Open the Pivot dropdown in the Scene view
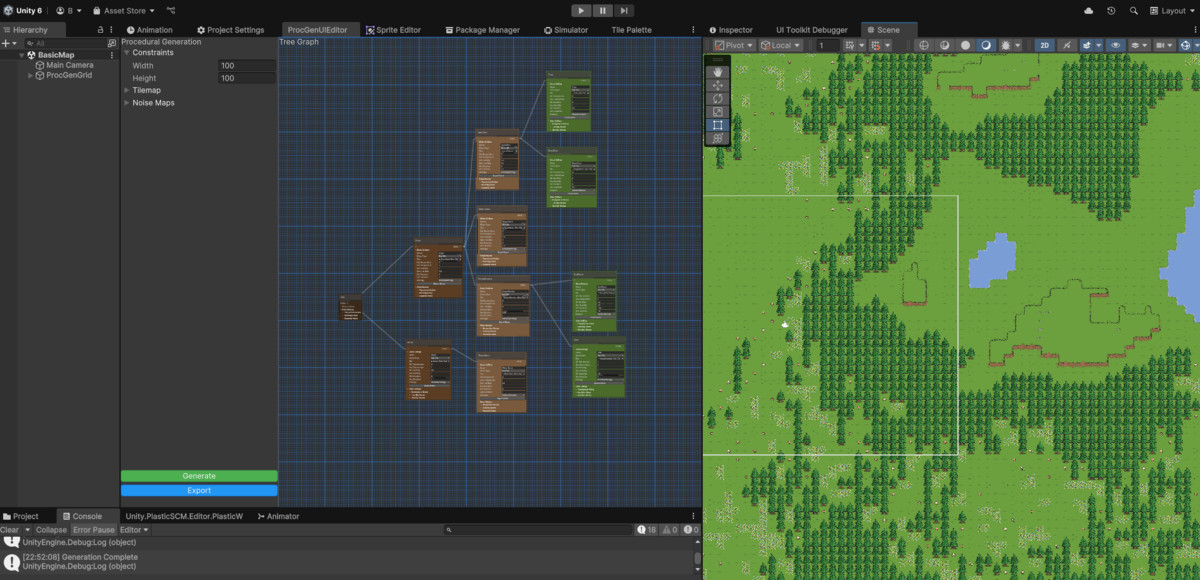The height and width of the screenshot is (580, 1200). coord(733,45)
